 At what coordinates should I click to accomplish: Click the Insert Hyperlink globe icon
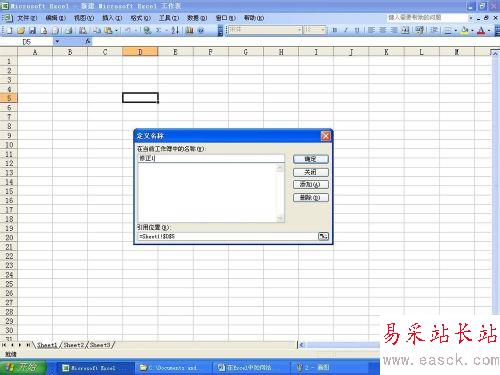tap(147, 31)
